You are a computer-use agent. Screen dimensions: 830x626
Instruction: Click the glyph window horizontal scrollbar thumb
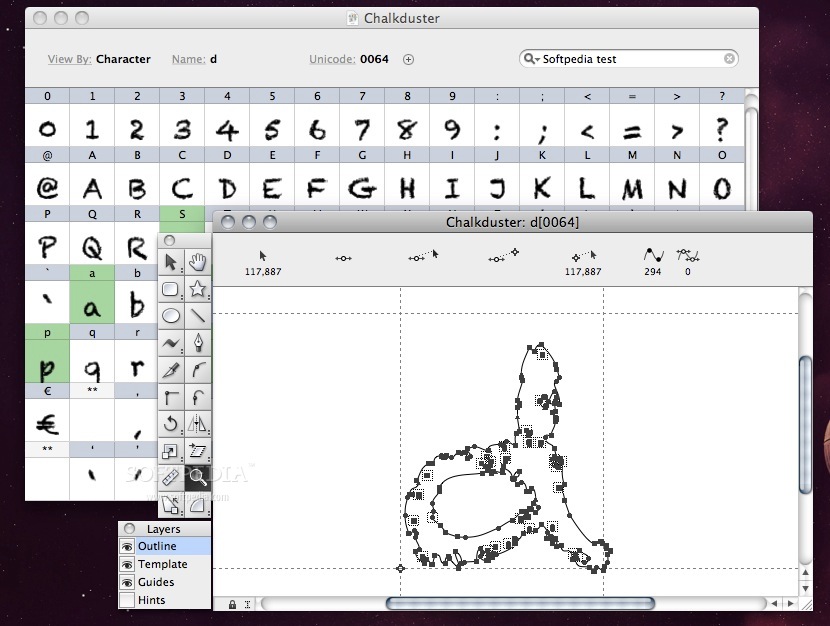click(x=520, y=603)
